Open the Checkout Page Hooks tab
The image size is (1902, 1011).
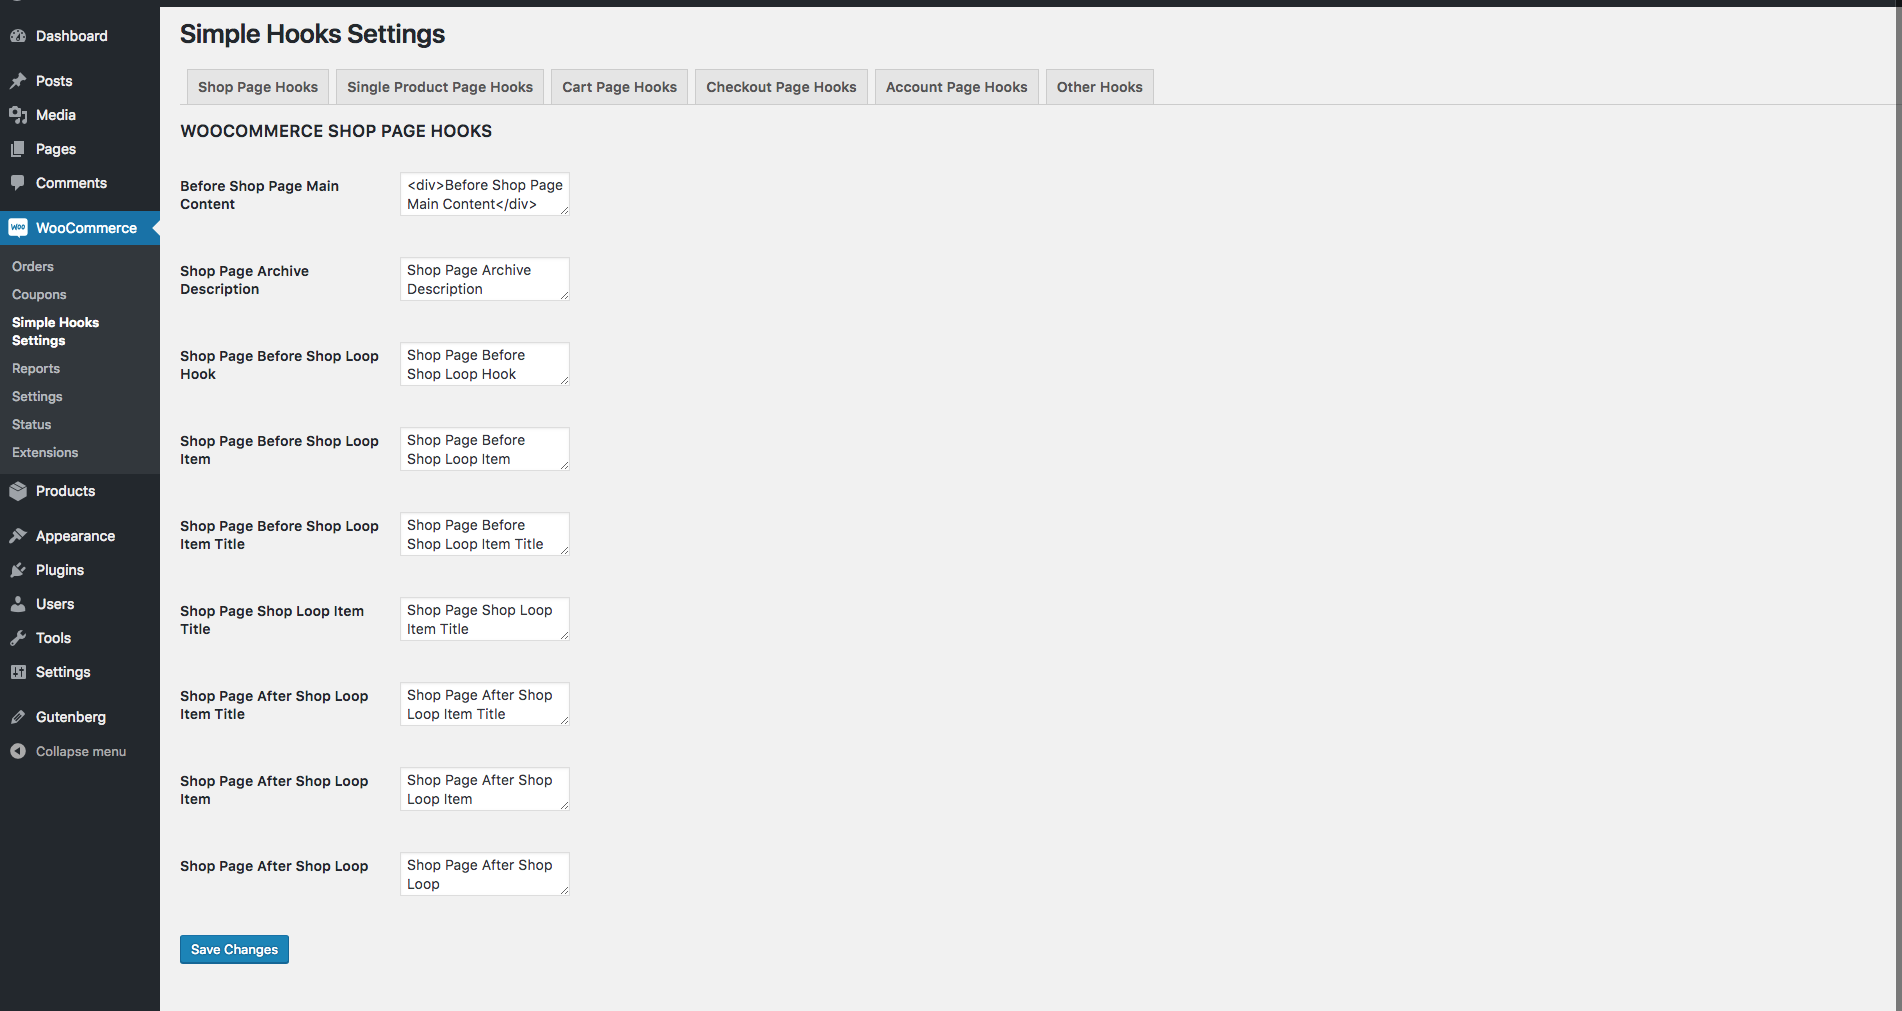(781, 87)
